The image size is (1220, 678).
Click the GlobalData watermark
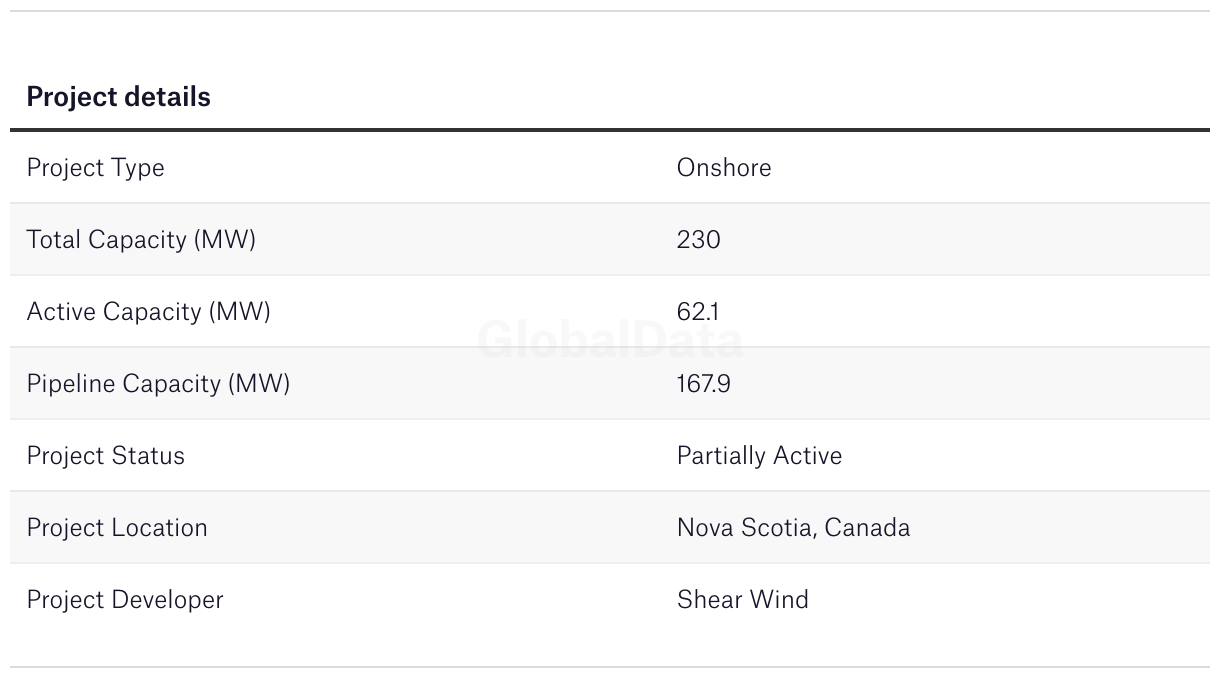[x=610, y=341]
